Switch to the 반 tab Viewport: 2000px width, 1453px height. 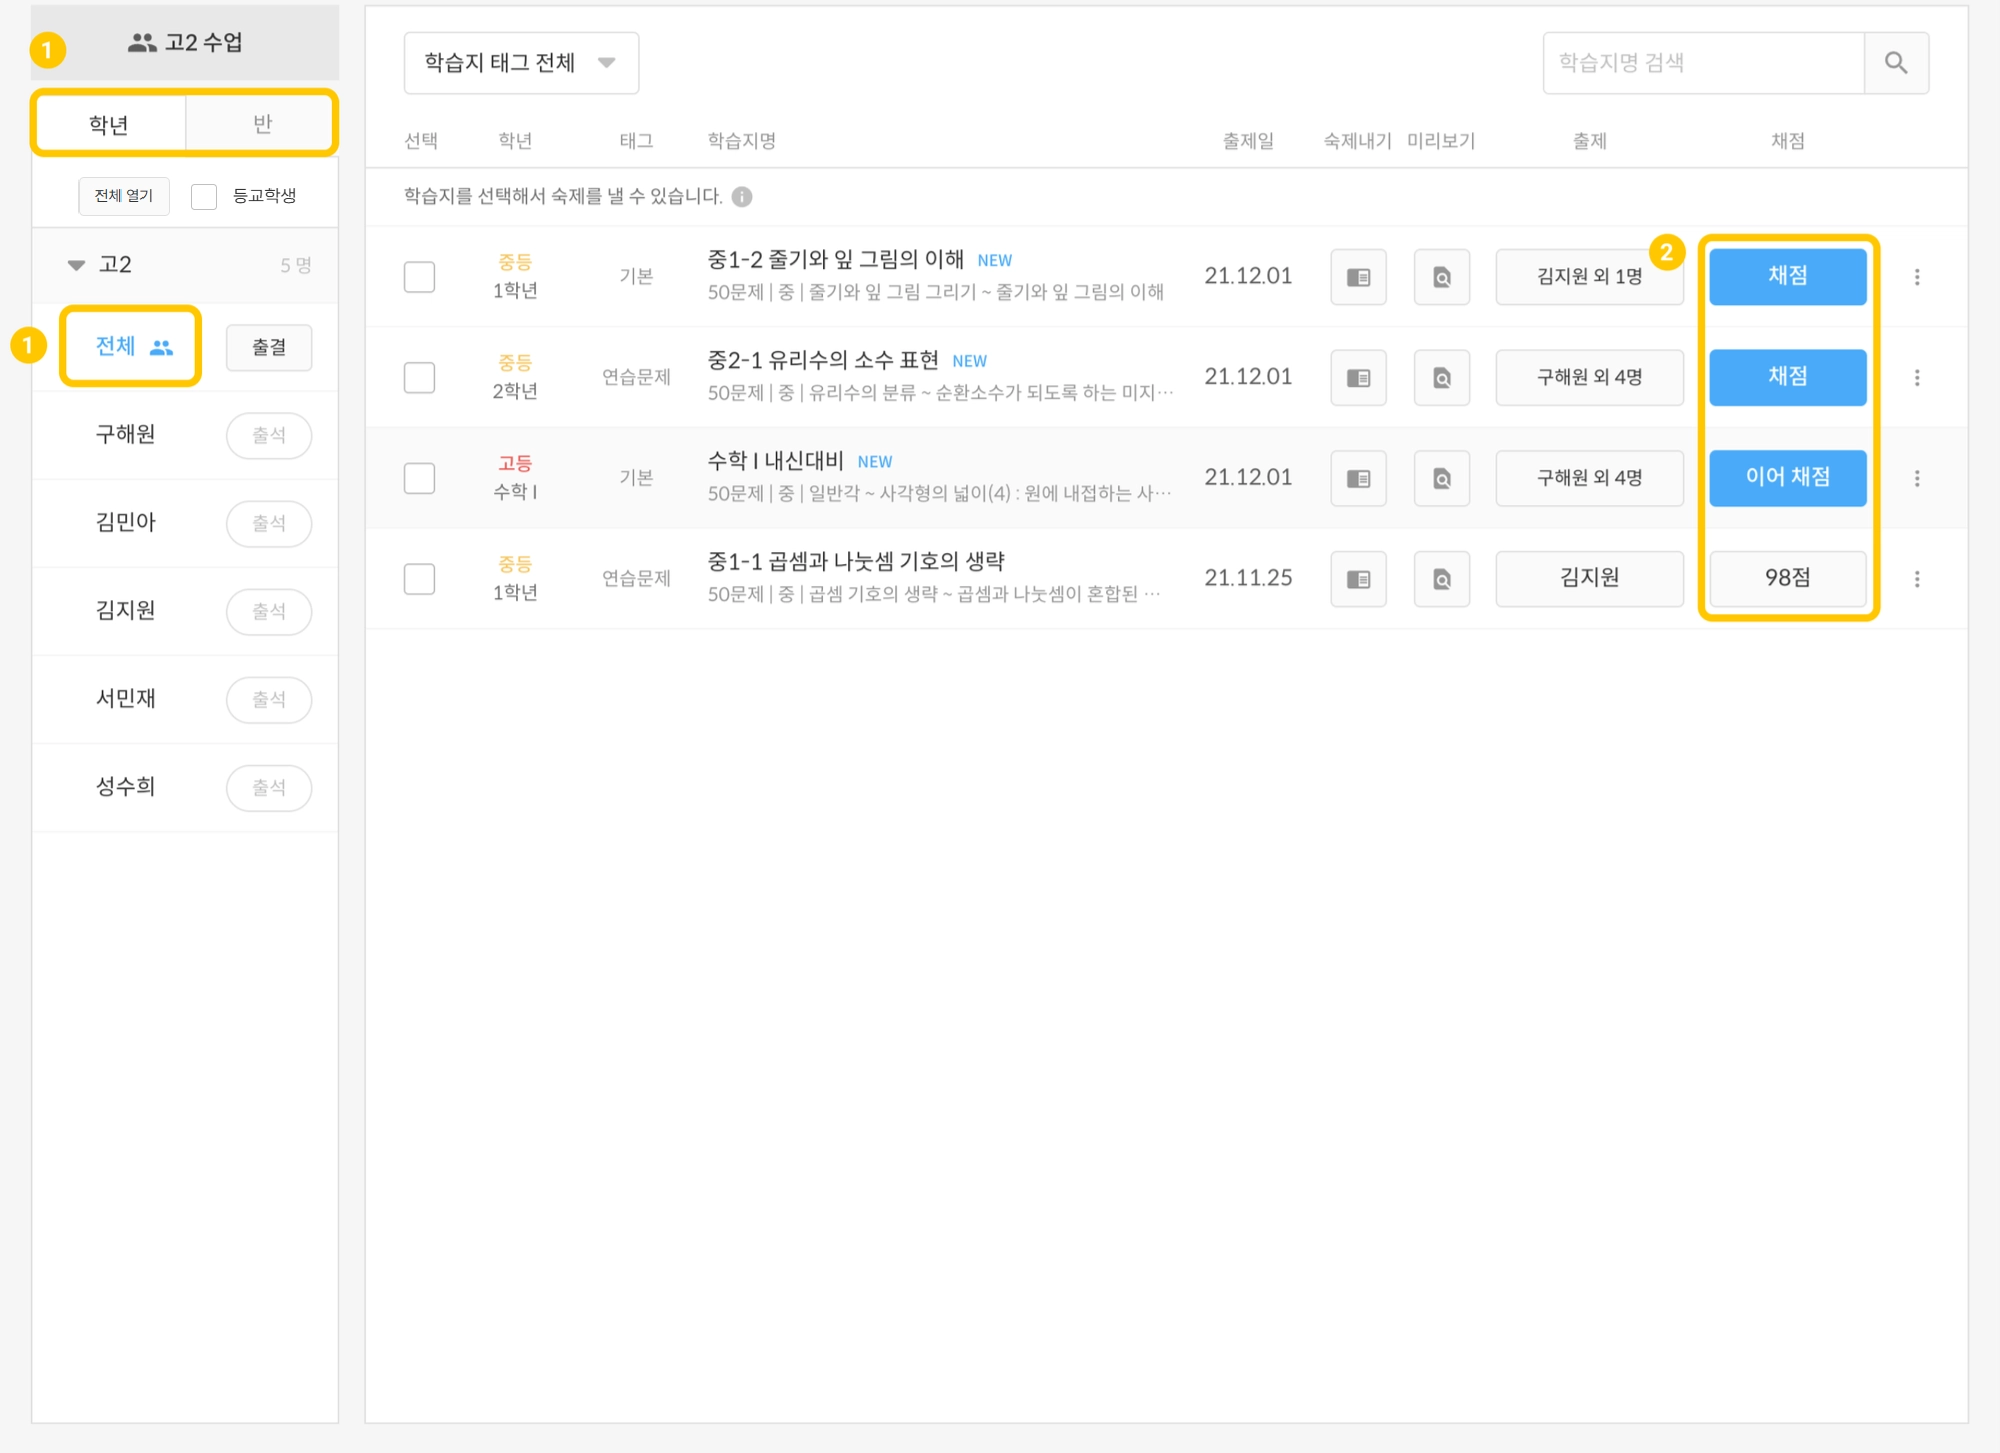pos(262,124)
